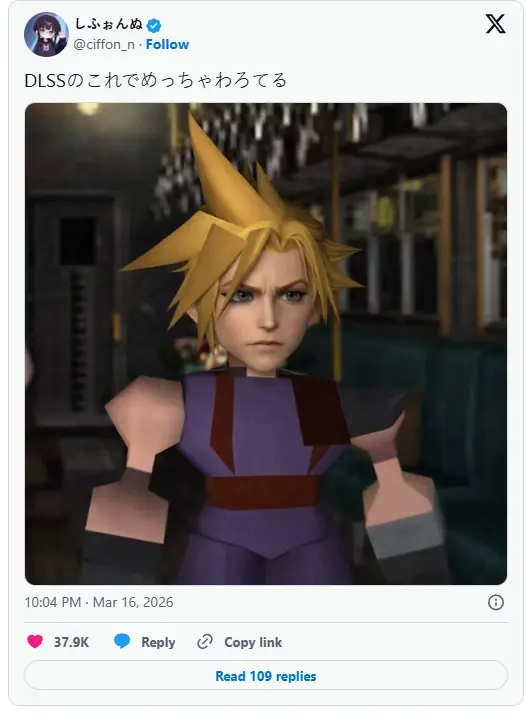Click the Japanese tweet text about DLSS
Image resolution: width=526 pixels, height=715 pixels.
[156, 80]
